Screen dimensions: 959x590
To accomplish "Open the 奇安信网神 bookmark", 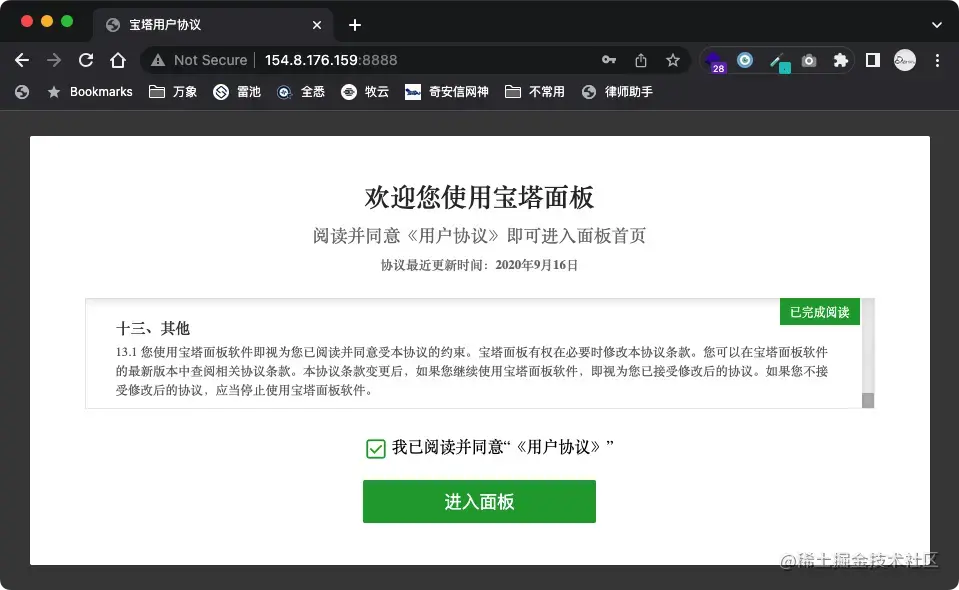I will click(446, 92).
